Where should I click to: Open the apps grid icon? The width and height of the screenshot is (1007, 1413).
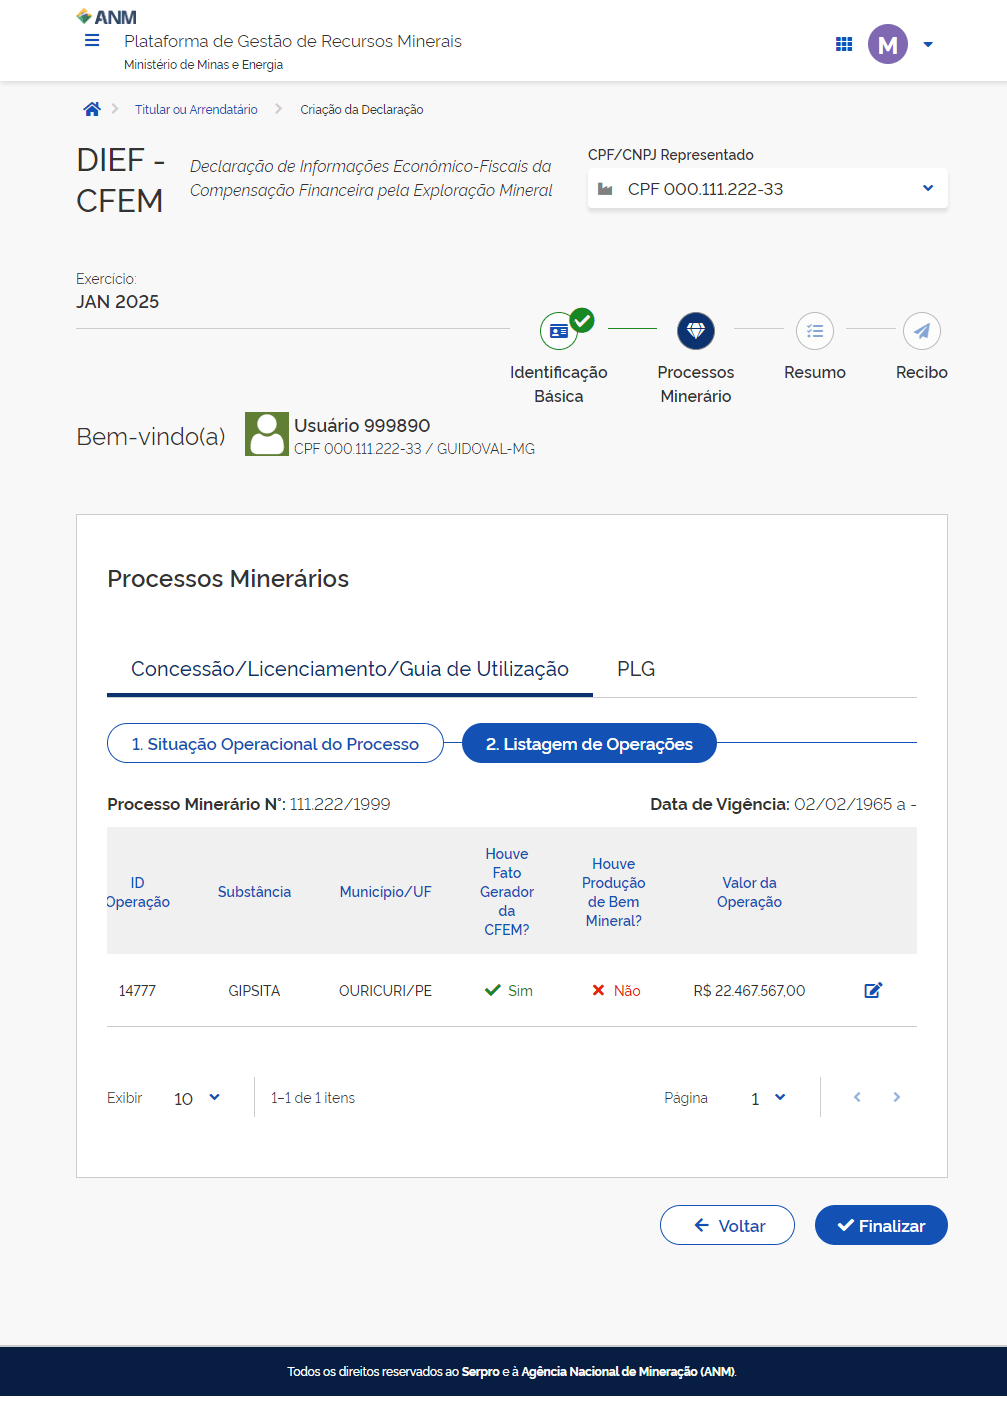click(x=844, y=44)
